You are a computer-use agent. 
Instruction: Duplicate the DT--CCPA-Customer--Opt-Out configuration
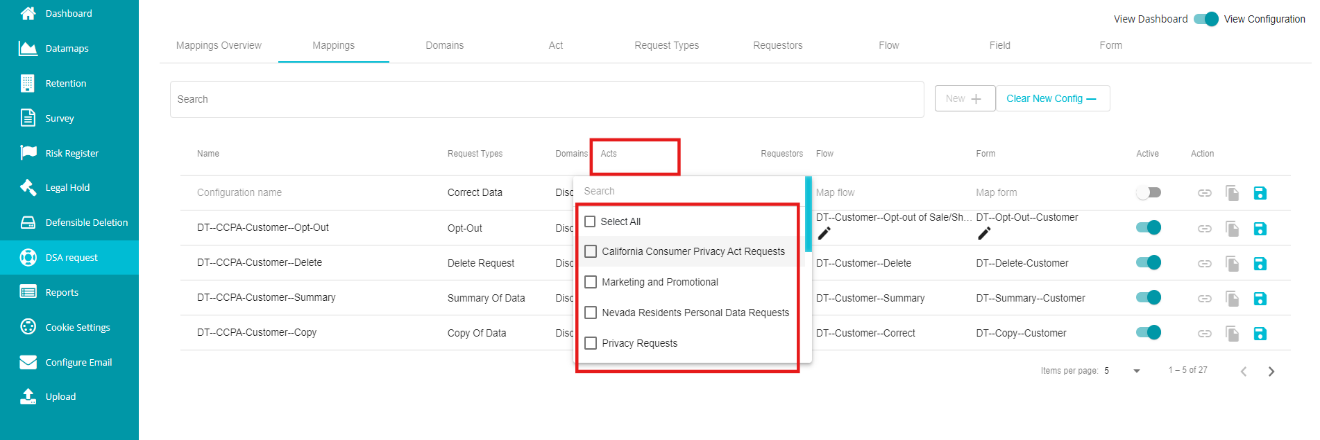[x=1232, y=229]
